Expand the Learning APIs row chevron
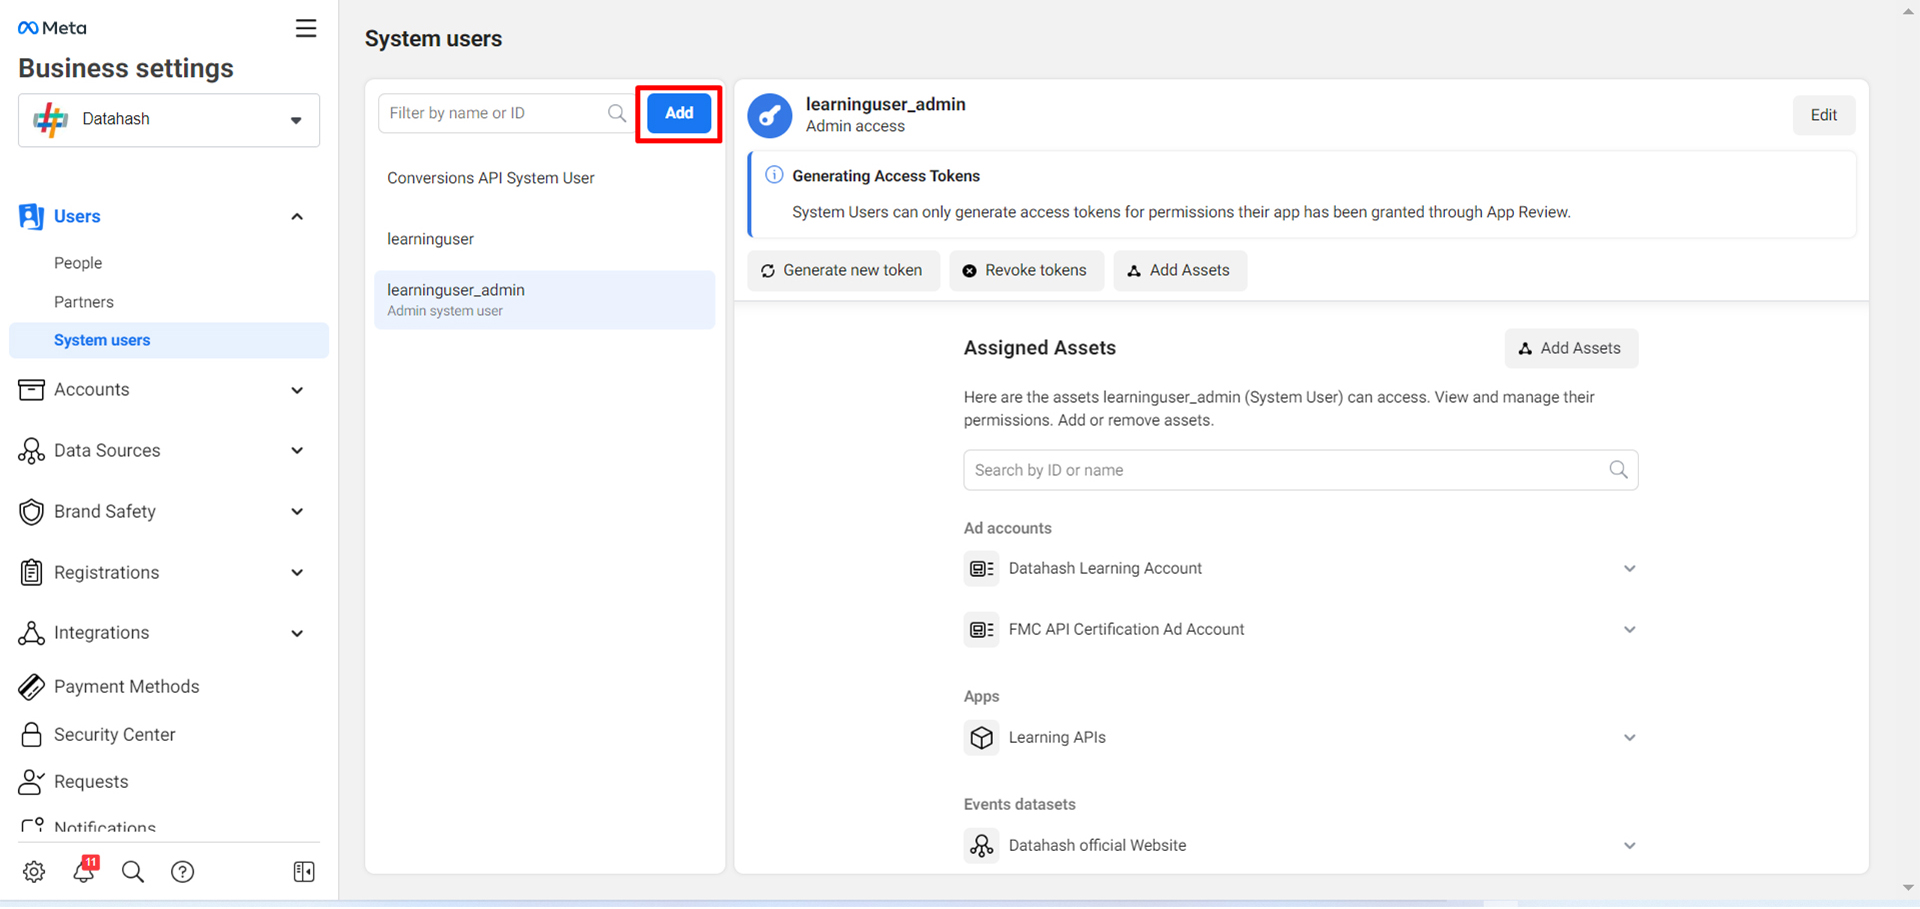 [1629, 738]
